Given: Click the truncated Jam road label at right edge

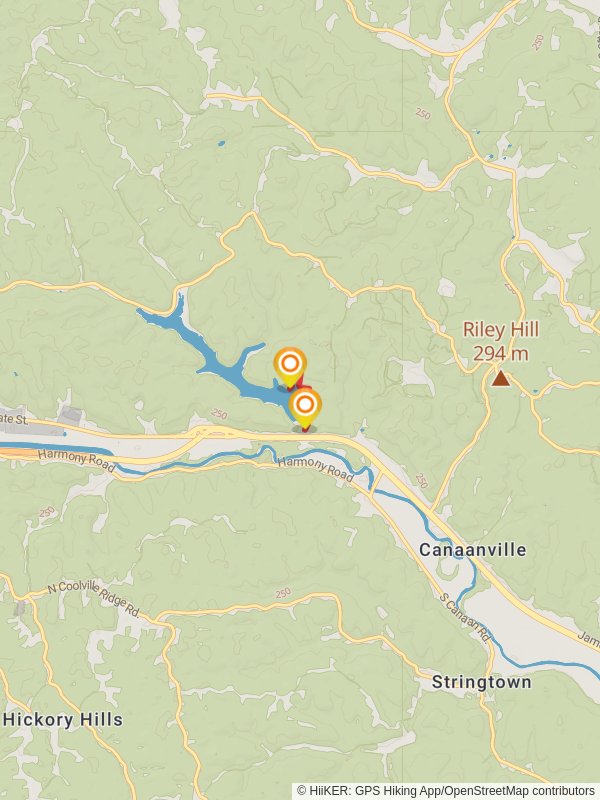Looking at the screenshot, I should (x=589, y=637).
